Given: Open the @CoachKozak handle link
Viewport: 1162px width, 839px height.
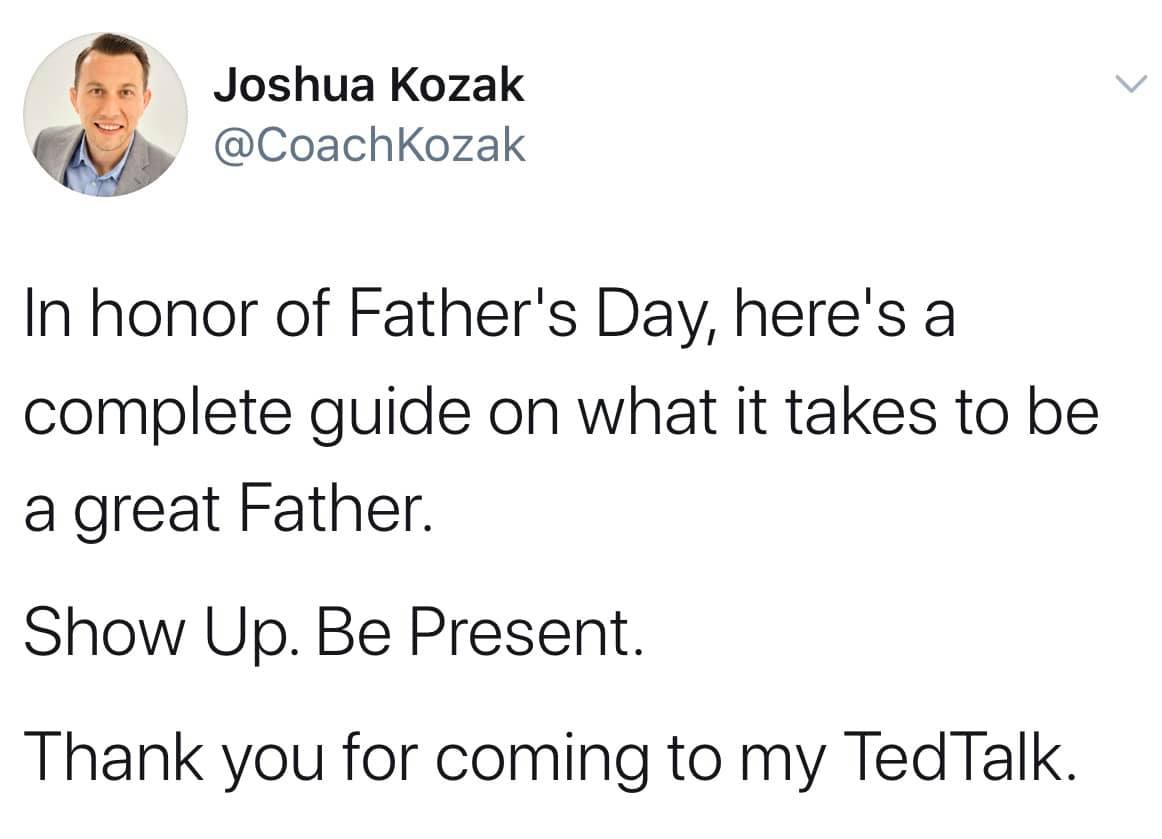Looking at the screenshot, I should (370, 145).
